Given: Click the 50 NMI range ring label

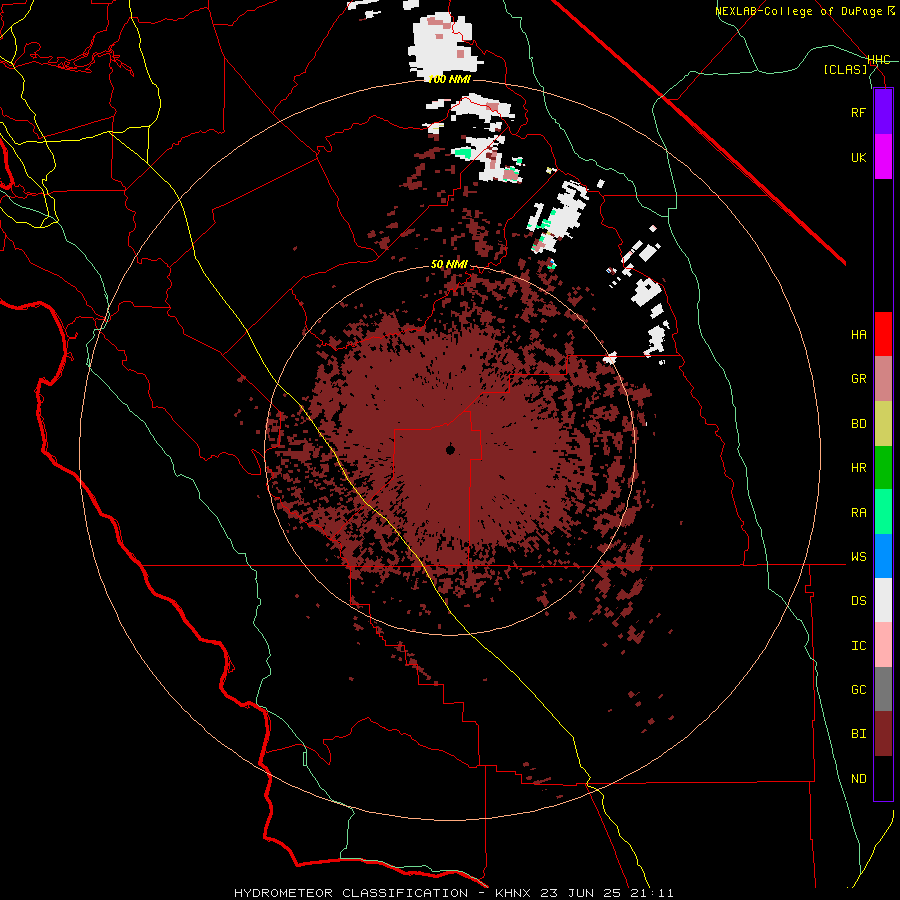Looking at the screenshot, I should 449,265.
